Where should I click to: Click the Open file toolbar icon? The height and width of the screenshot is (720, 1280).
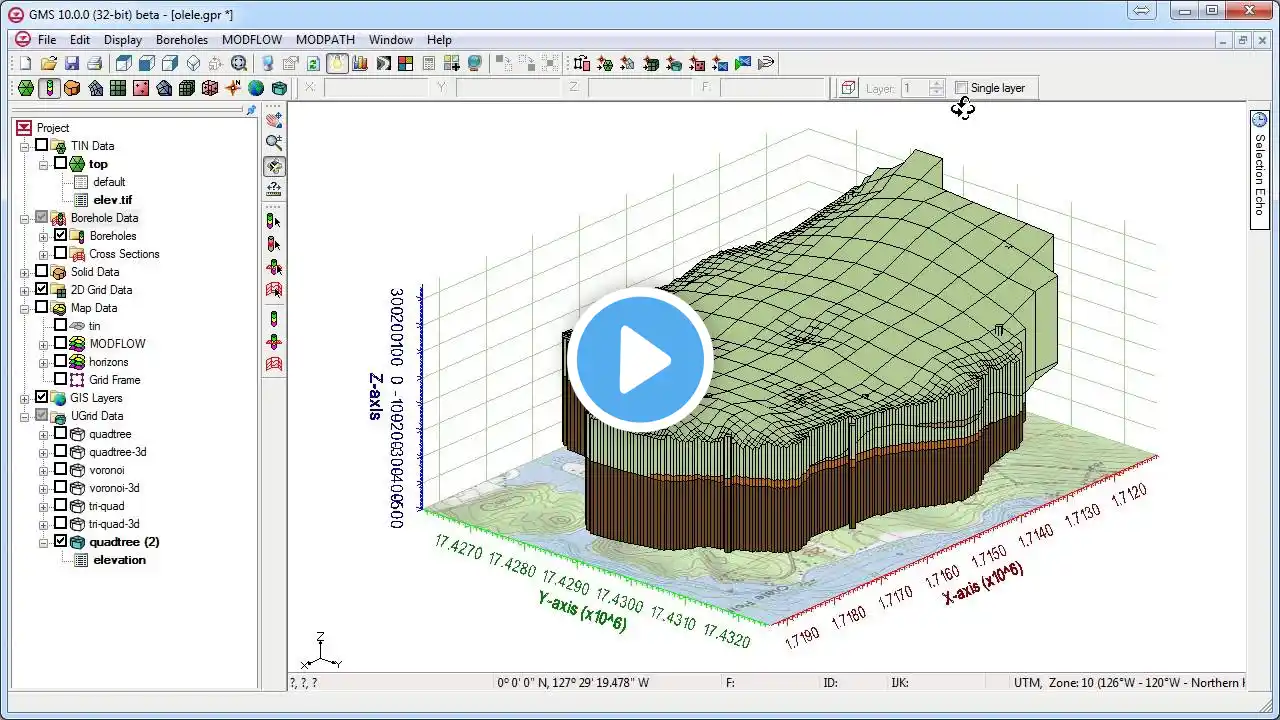click(x=48, y=64)
